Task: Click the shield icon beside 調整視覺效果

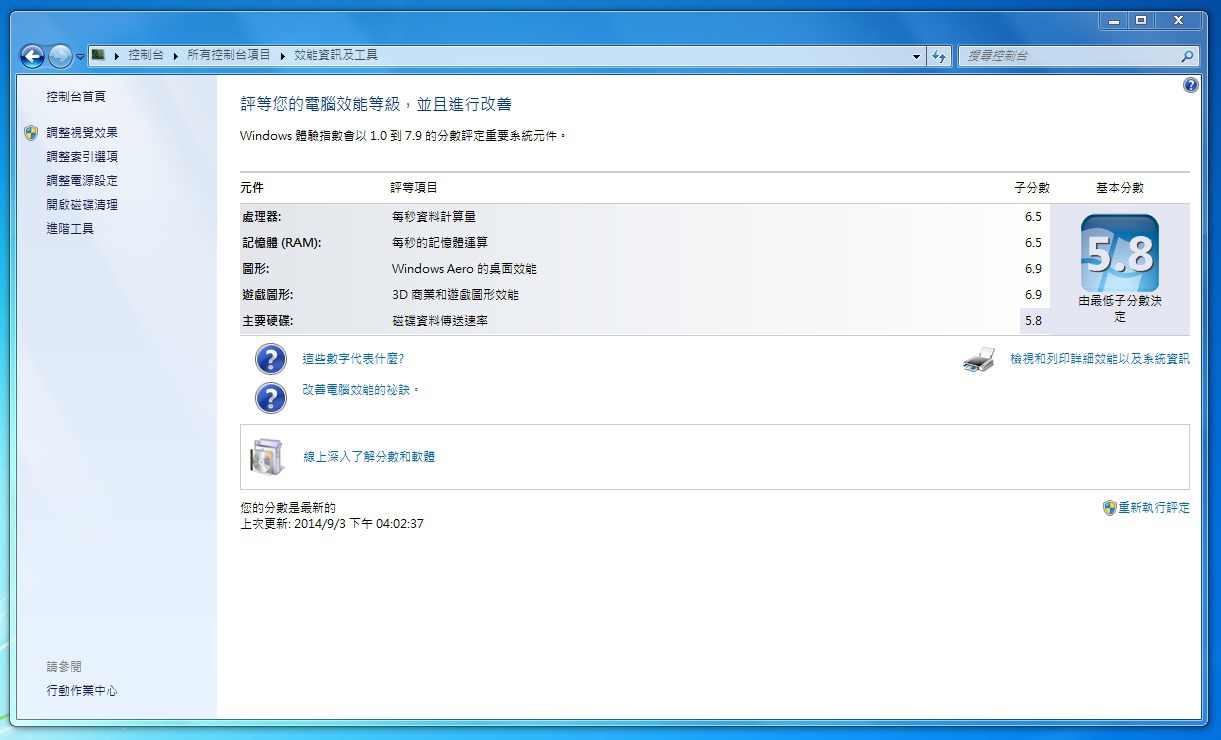Action: coord(31,133)
